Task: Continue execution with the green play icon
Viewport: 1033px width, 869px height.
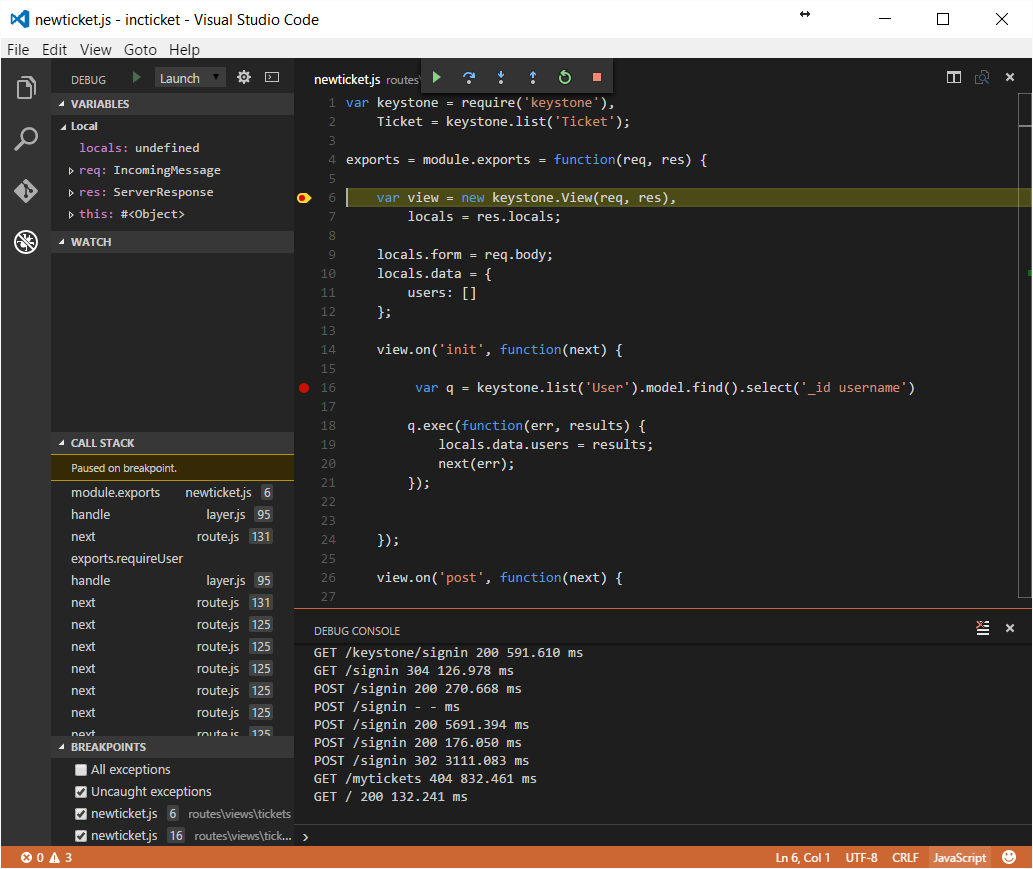Action: pyautogui.click(x=436, y=77)
